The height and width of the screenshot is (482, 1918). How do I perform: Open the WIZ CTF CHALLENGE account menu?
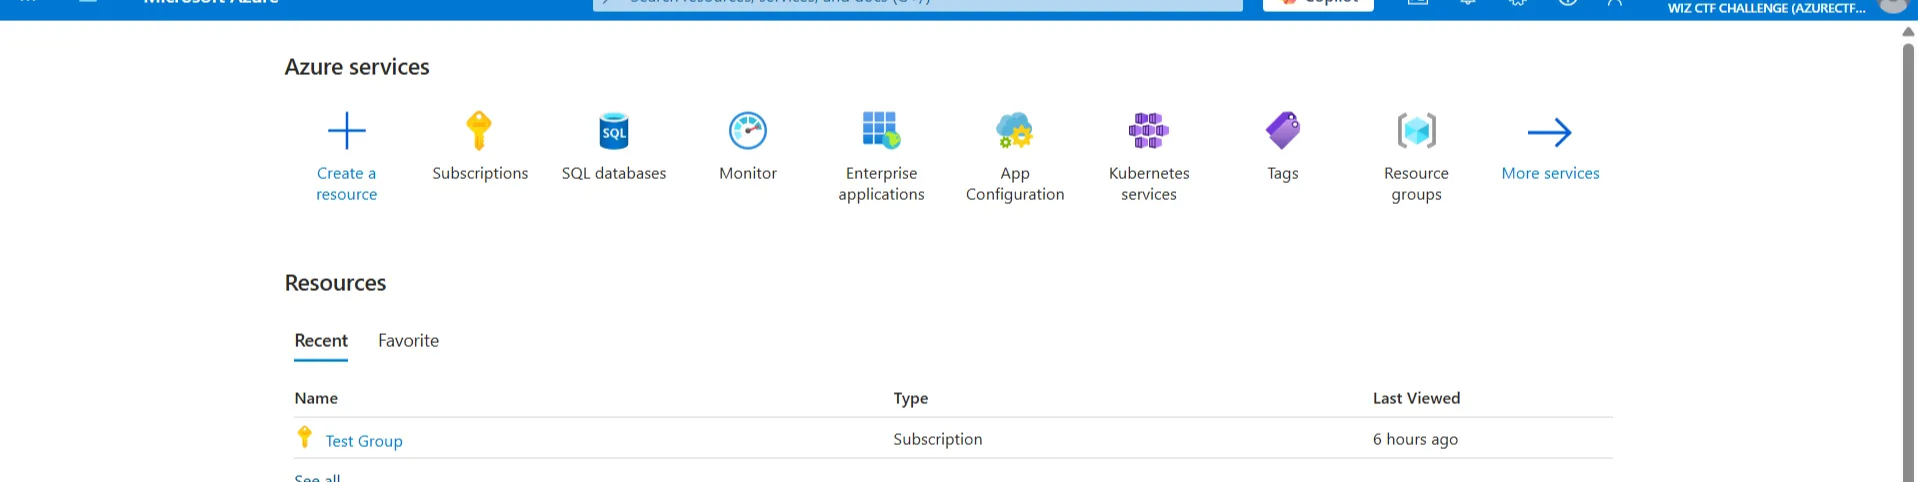click(1766, 8)
